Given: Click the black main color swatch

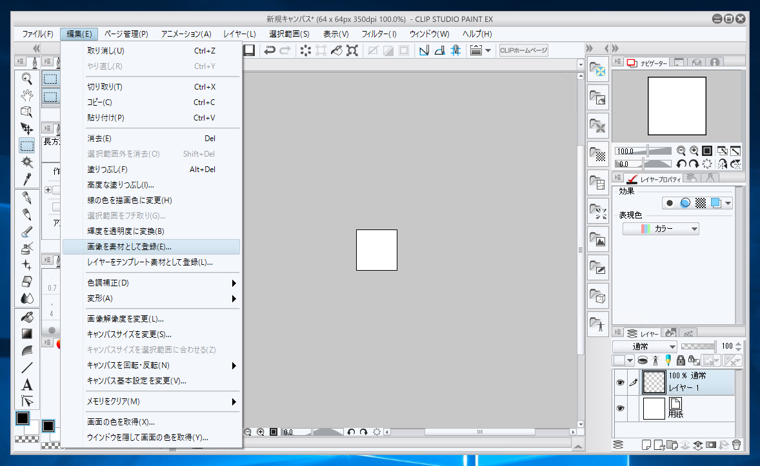Looking at the screenshot, I should (x=22, y=418).
